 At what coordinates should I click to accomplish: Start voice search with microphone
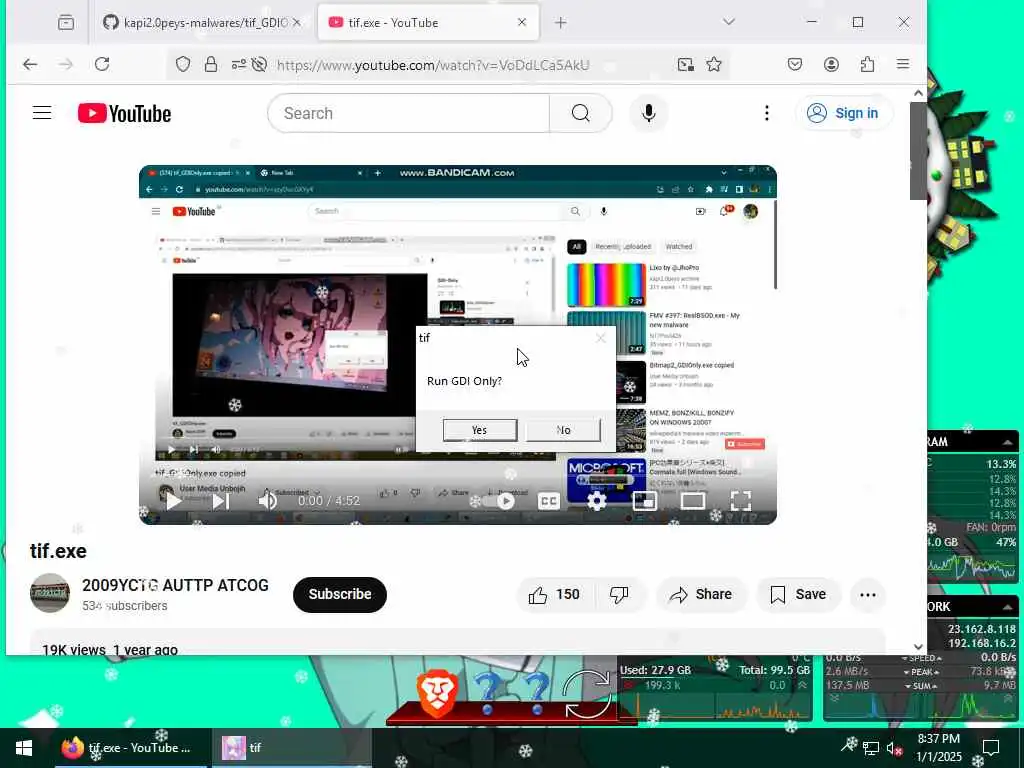coord(648,113)
